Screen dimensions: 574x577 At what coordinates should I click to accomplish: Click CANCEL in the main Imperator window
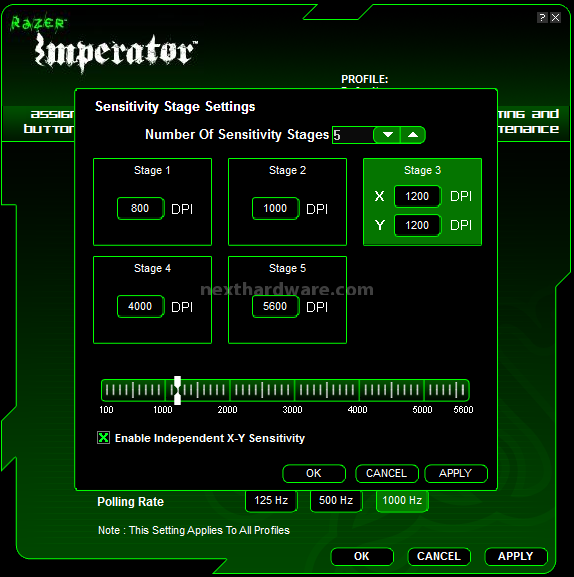[x=439, y=556]
